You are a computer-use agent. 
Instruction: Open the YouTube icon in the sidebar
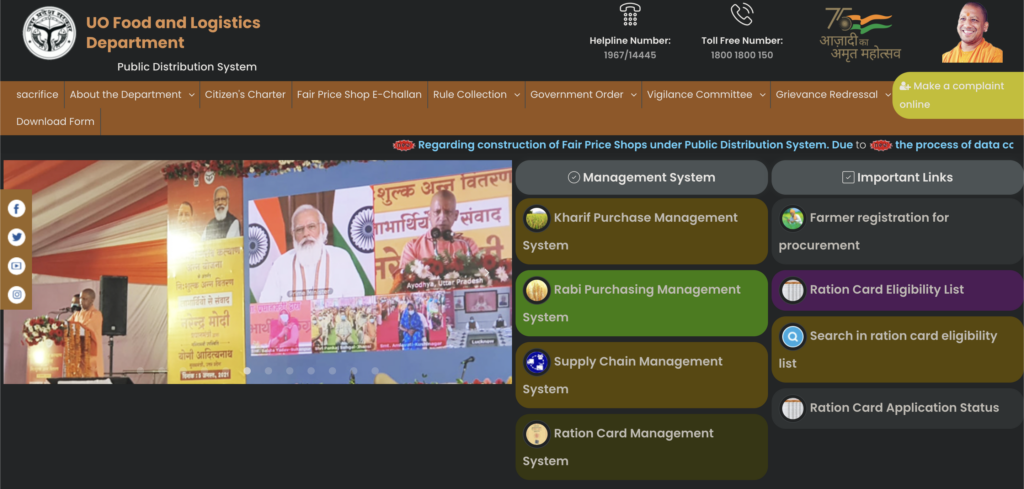17,266
